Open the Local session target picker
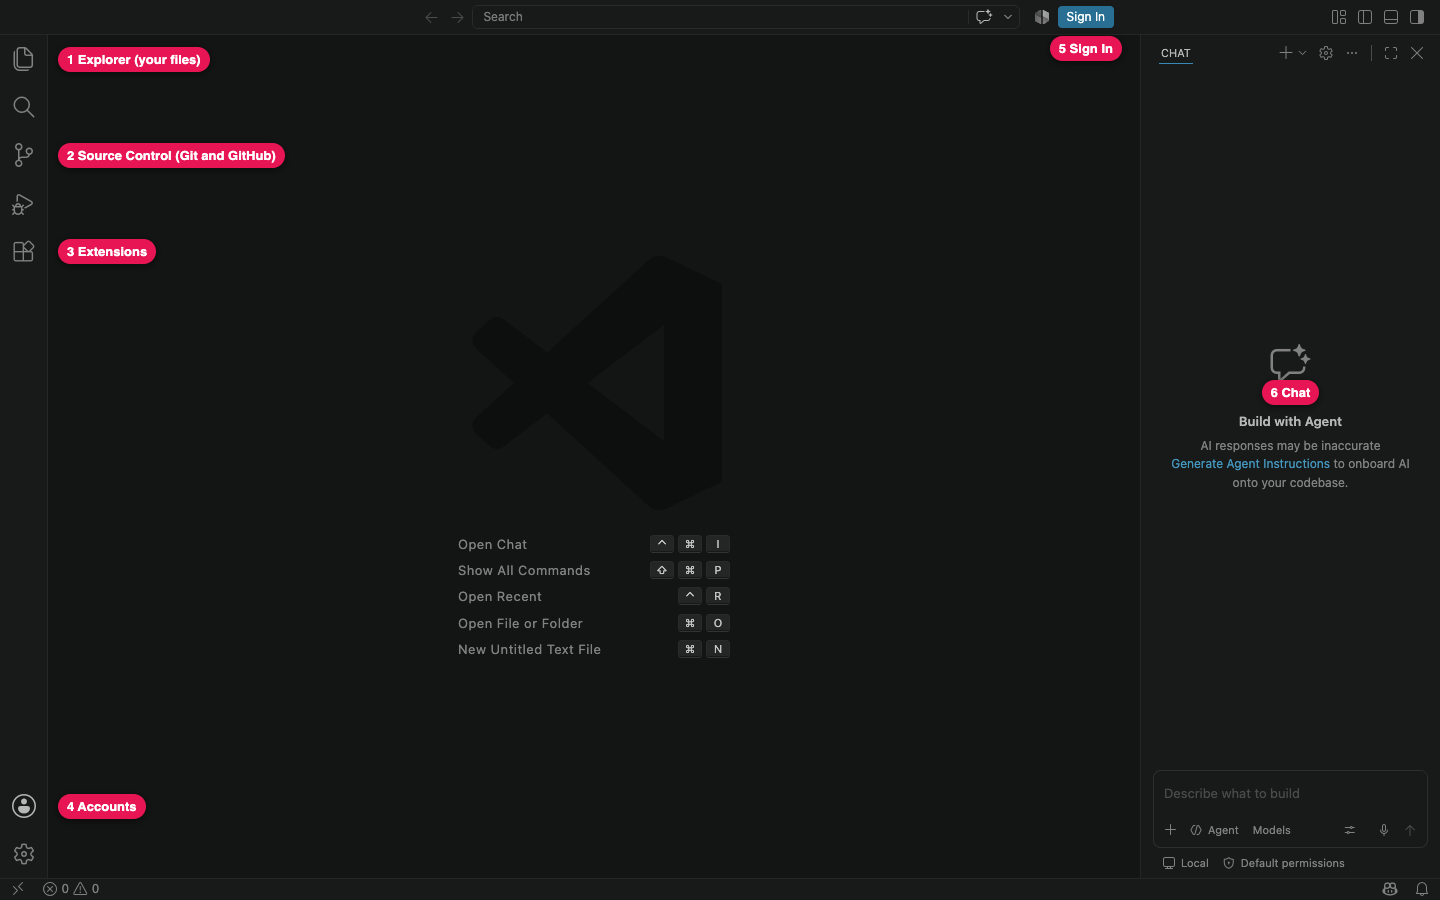Viewport: 1440px width, 900px height. click(x=1186, y=863)
